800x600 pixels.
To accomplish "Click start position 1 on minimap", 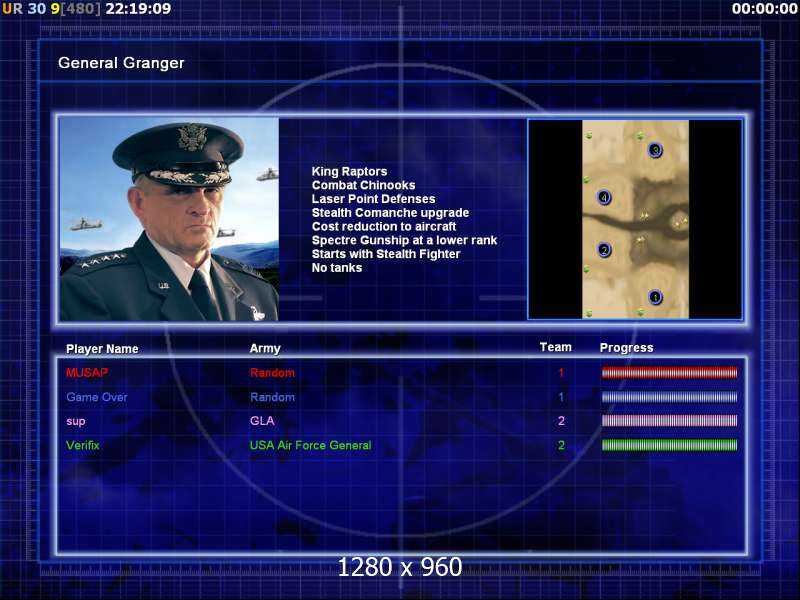I will 655,297.
